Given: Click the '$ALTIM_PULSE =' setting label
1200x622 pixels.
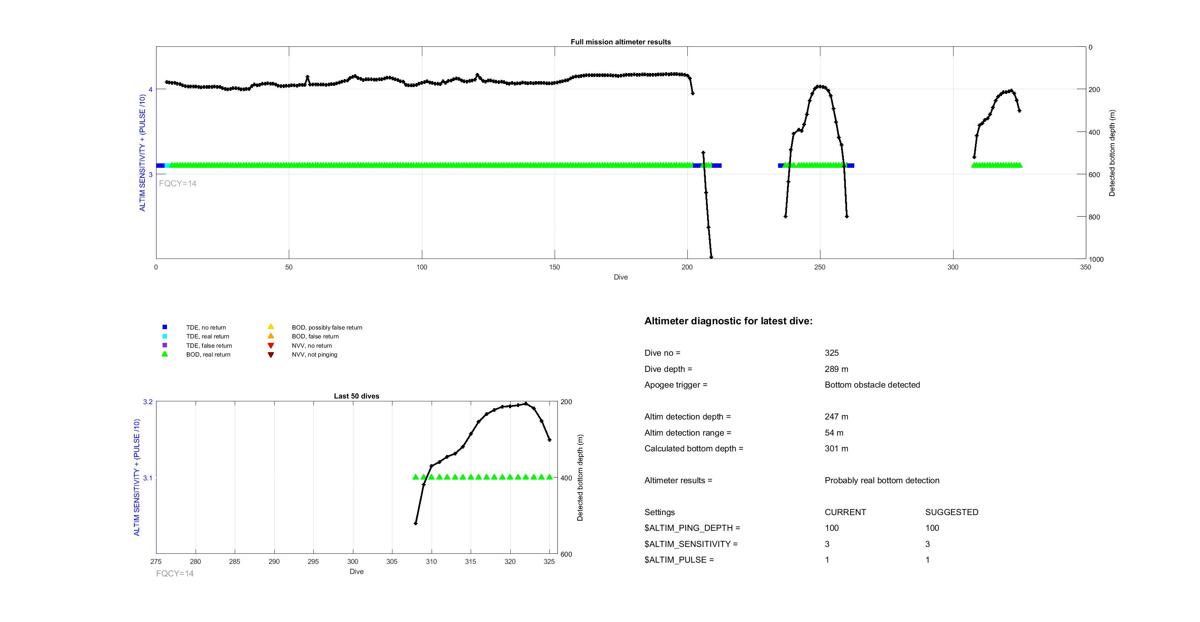Looking at the screenshot, I should point(680,560).
